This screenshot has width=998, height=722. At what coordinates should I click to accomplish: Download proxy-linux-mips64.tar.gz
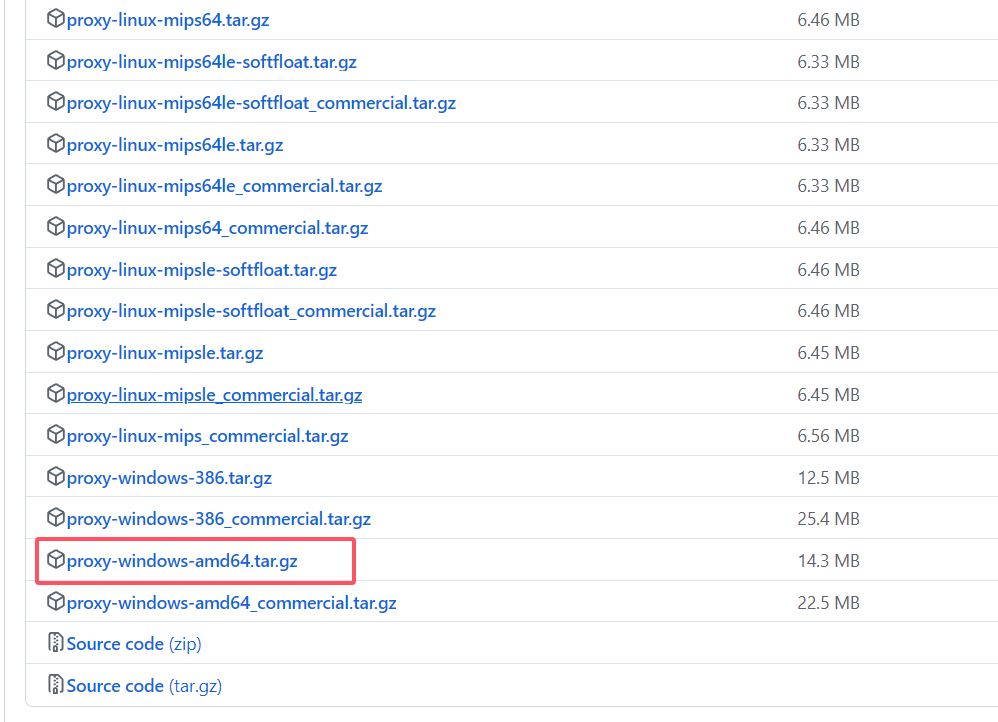(x=168, y=20)
